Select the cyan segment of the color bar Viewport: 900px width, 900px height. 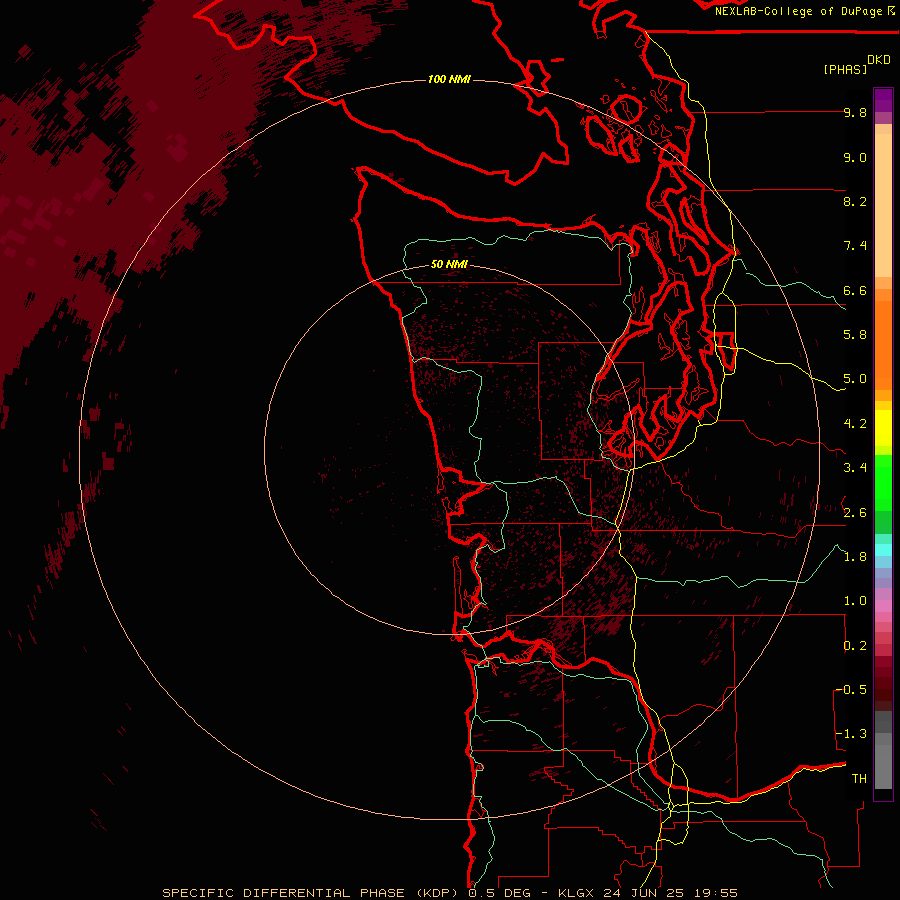click(883, 550)
